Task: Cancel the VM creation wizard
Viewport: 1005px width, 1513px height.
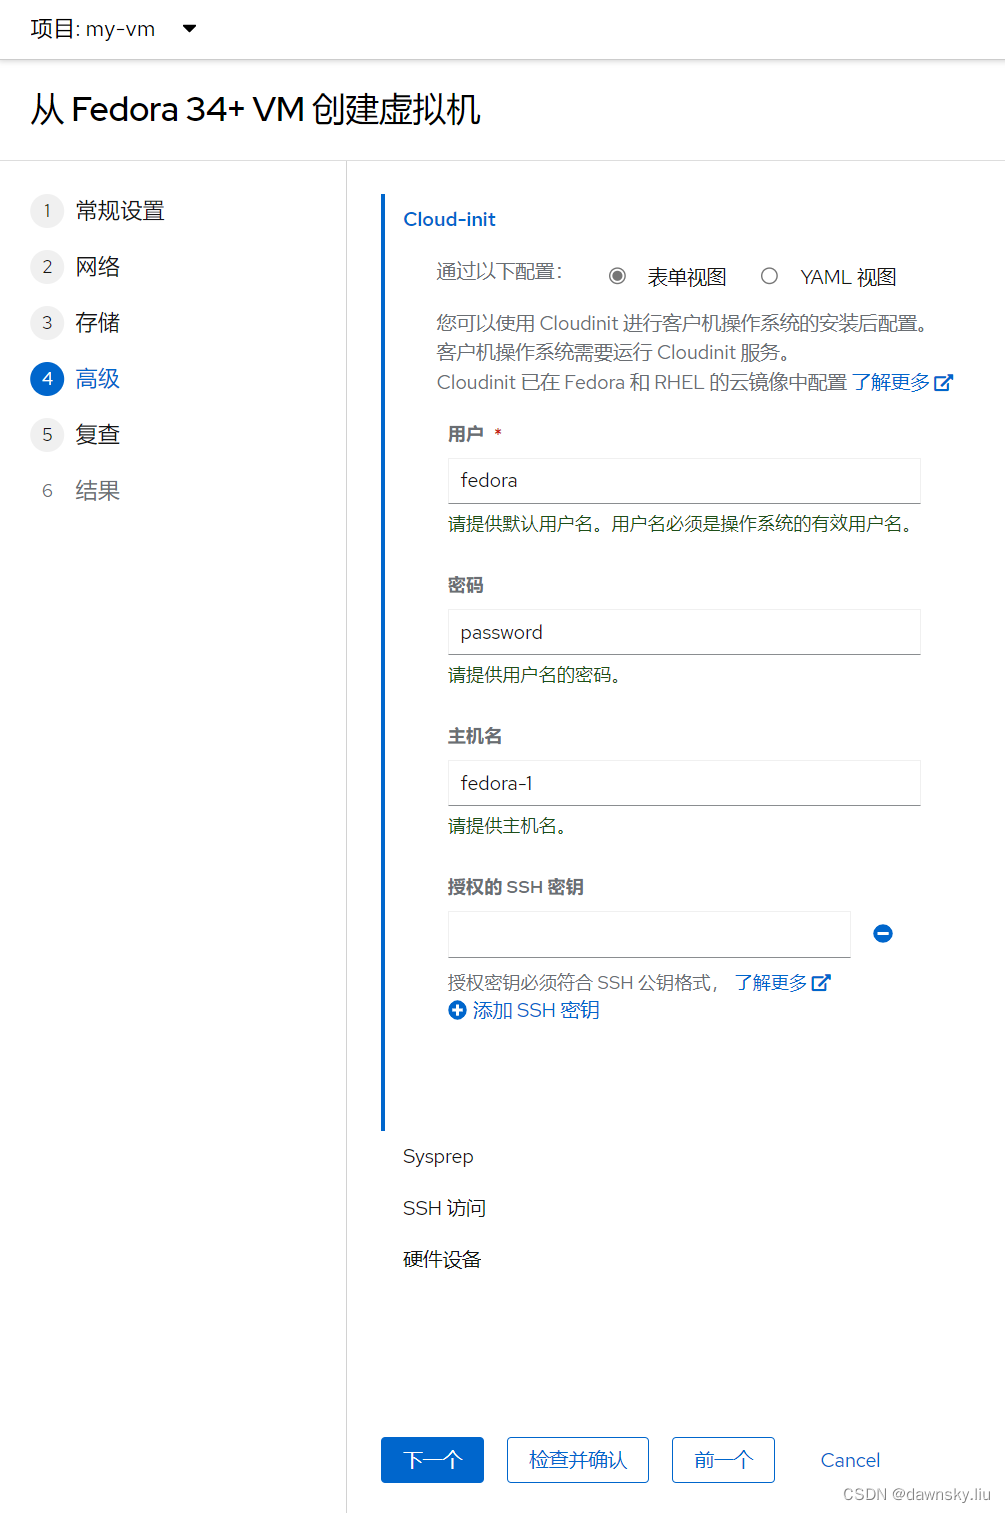Action: 849,1460
